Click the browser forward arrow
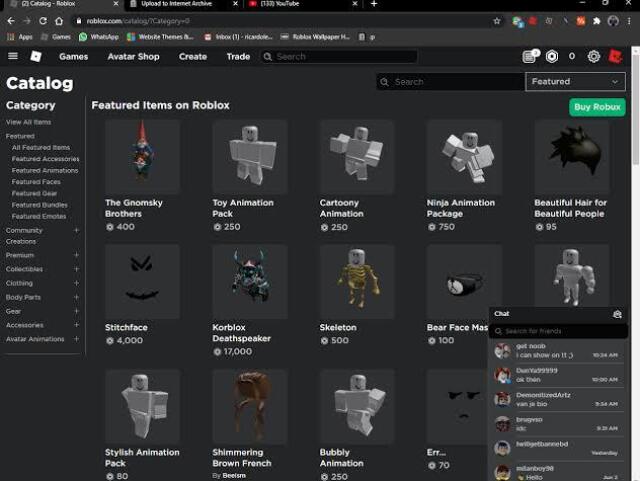Image resolution: width=640 pixels, height=481 pixels. click(27, 21)
